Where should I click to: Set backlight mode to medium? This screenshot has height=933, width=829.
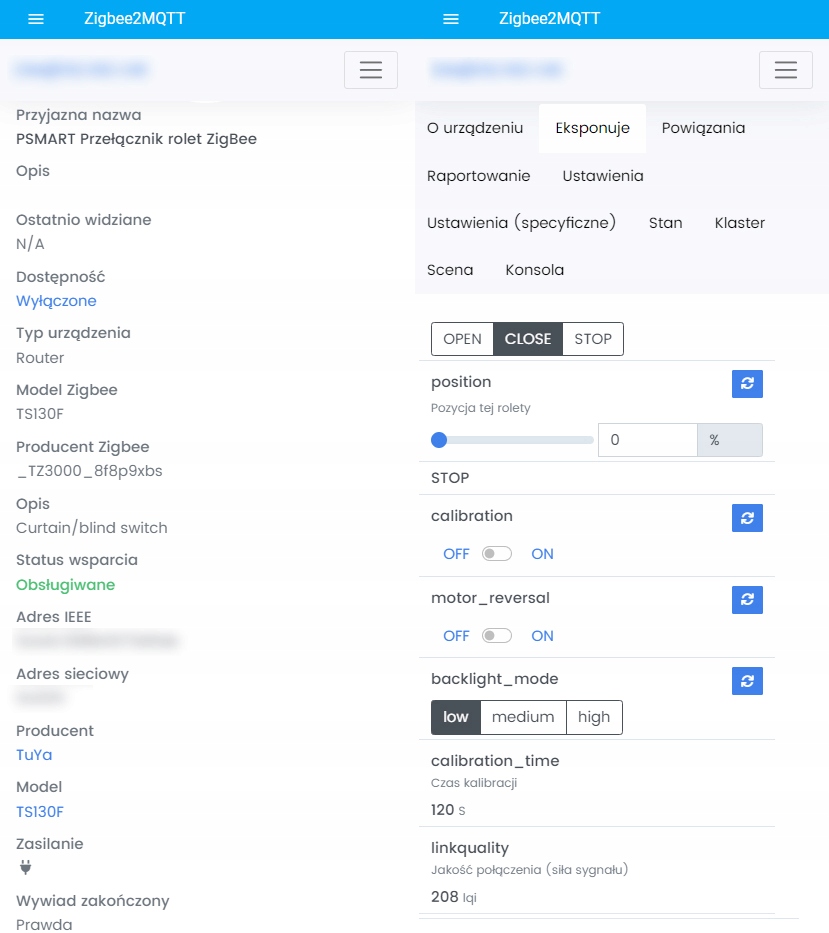(523, 717)
